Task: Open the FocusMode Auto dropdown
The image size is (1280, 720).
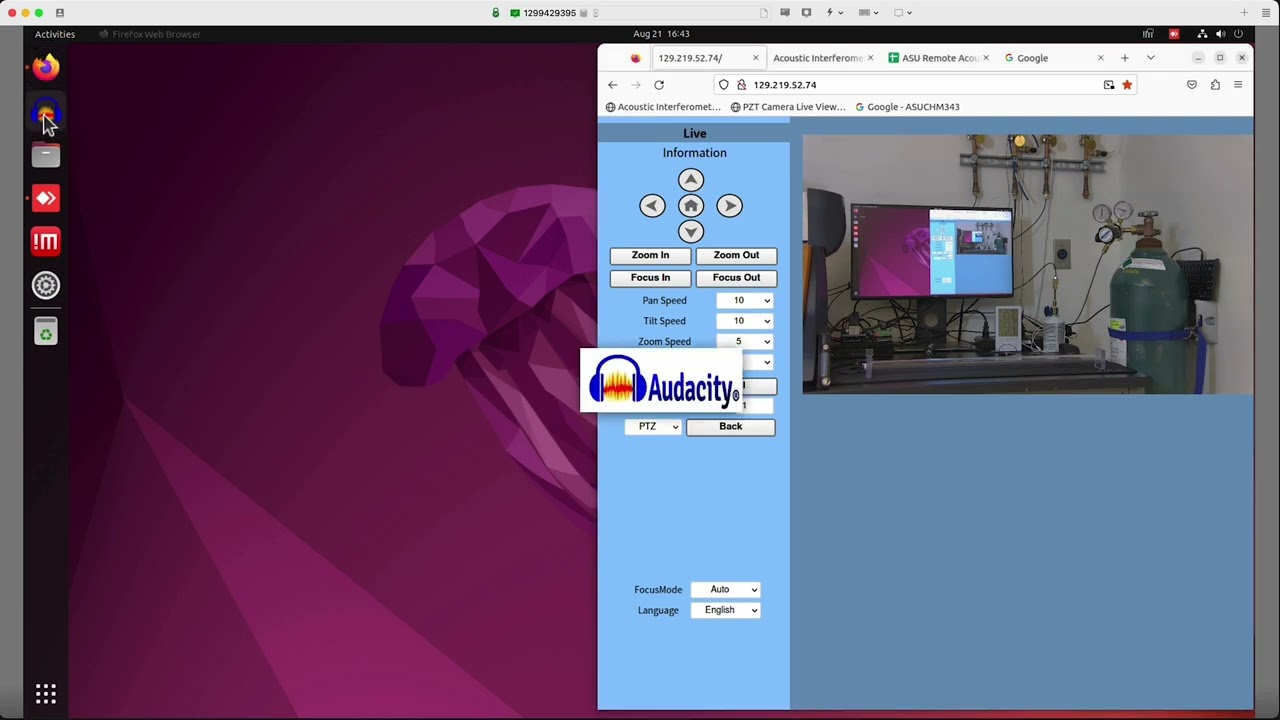Action: tap(726, 590)
